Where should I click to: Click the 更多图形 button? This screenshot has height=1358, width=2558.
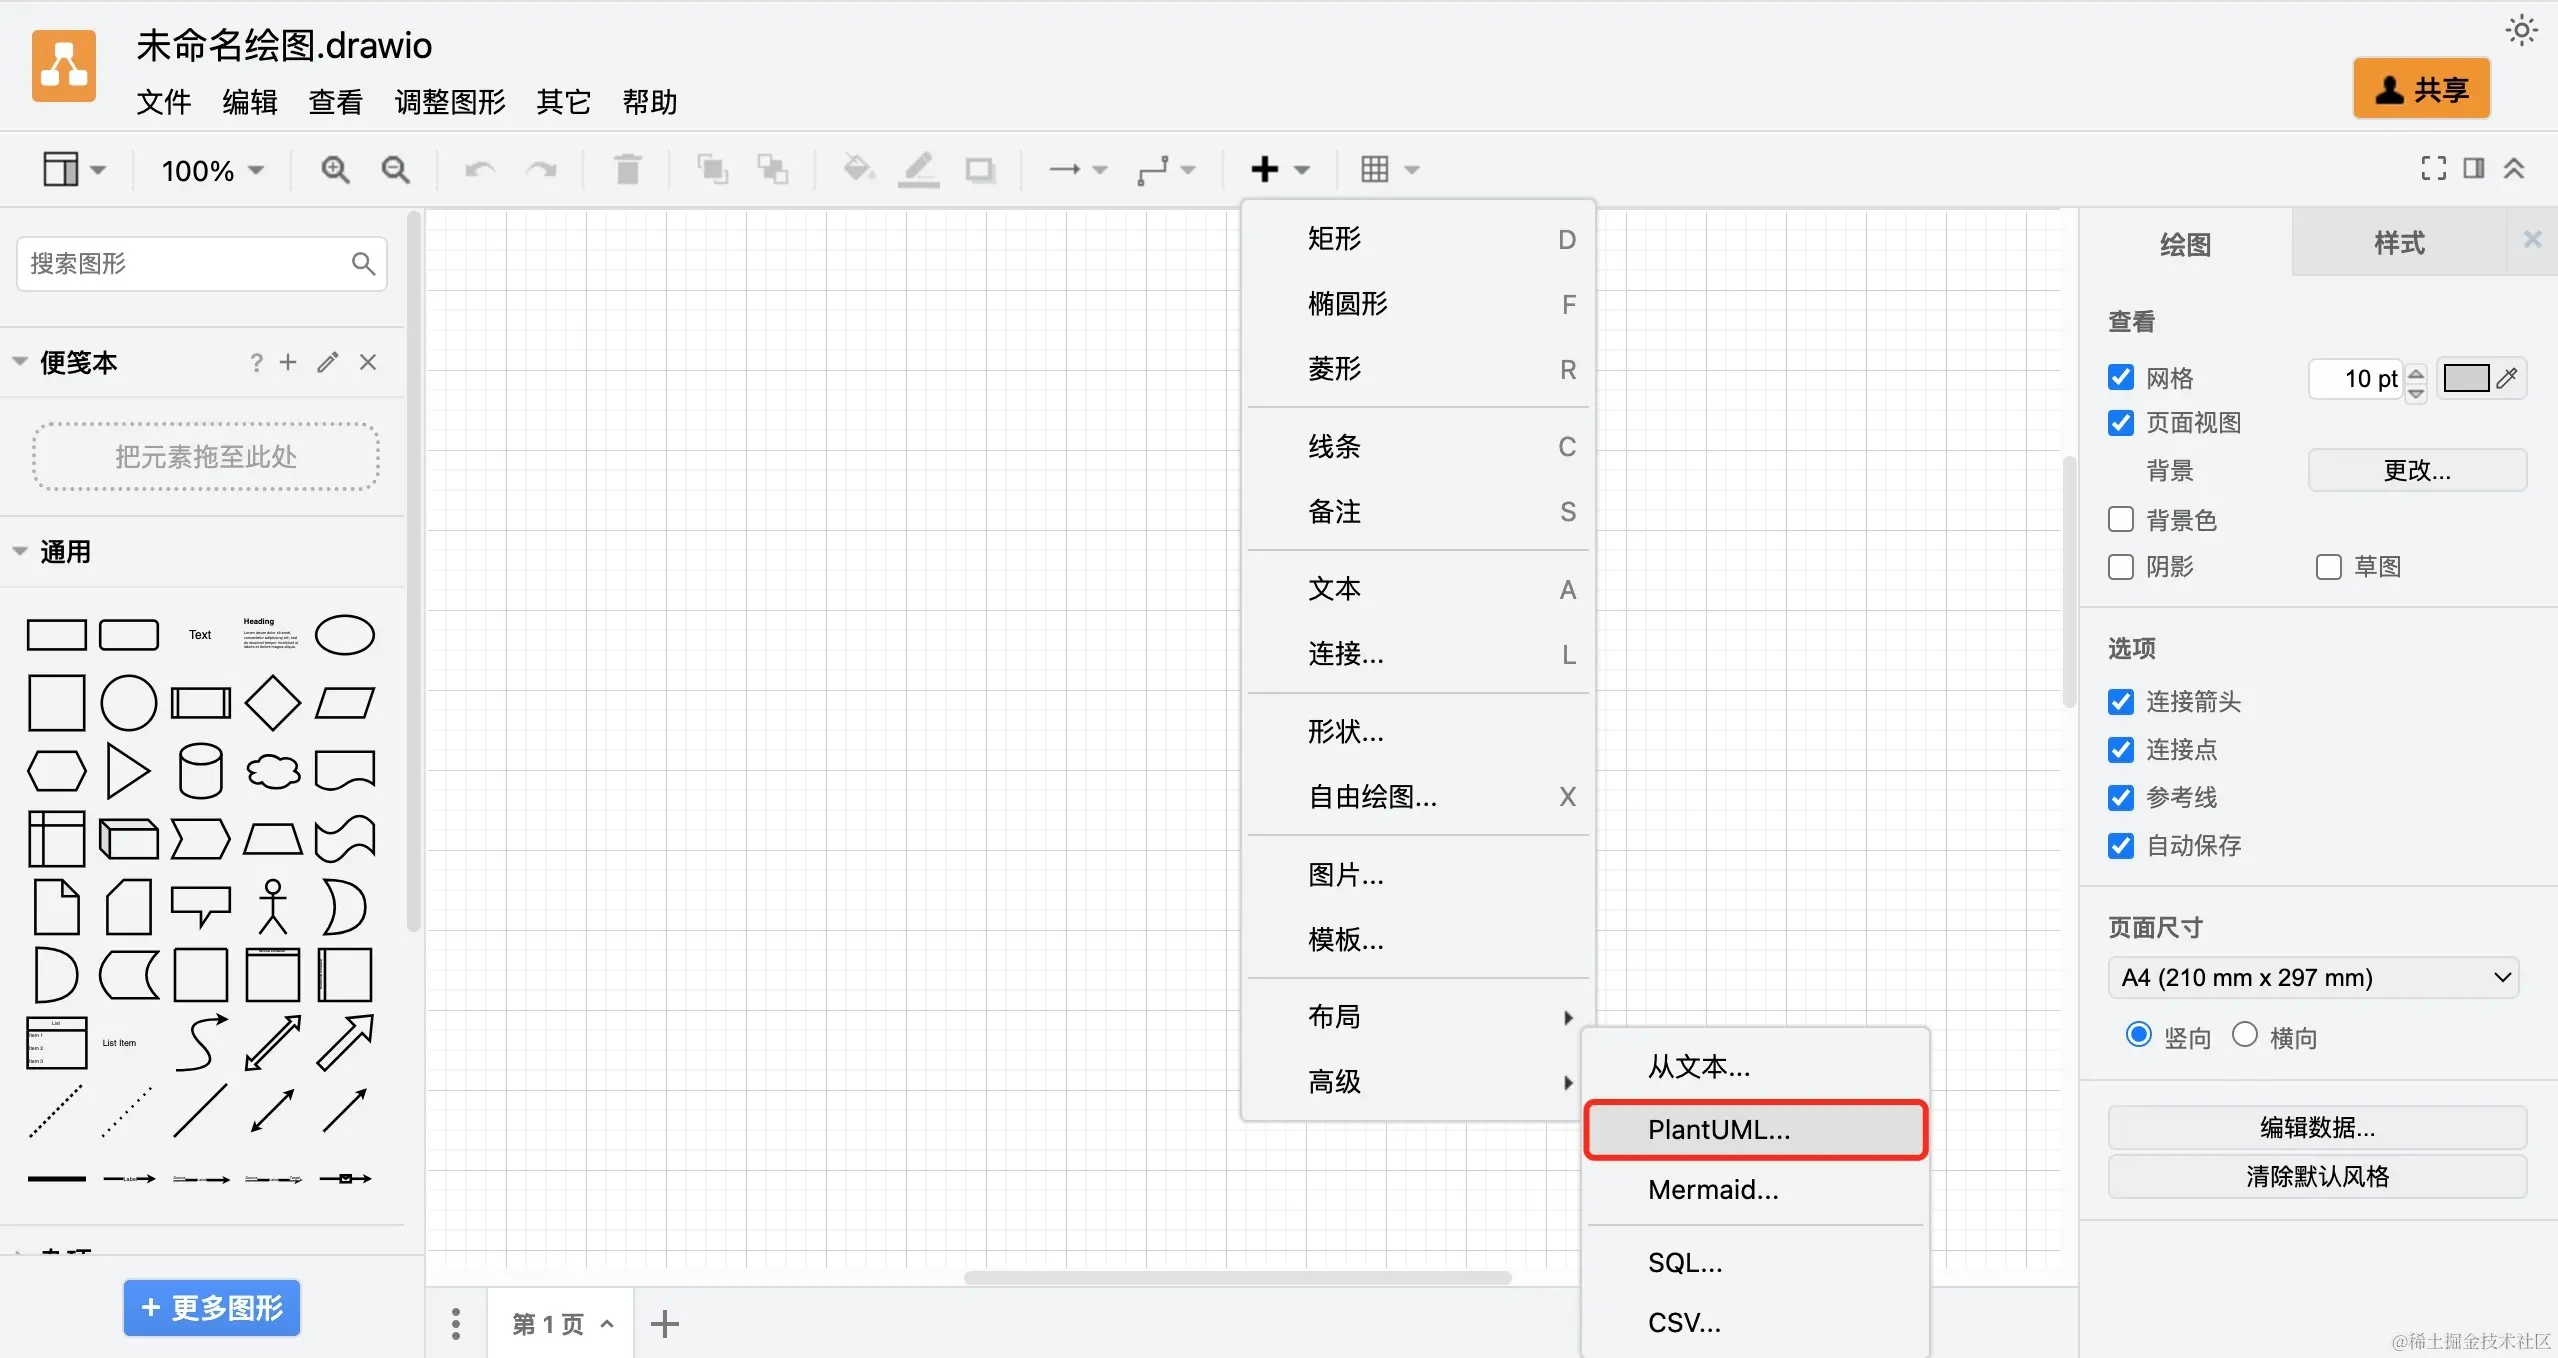click(x=212, y=1308)
